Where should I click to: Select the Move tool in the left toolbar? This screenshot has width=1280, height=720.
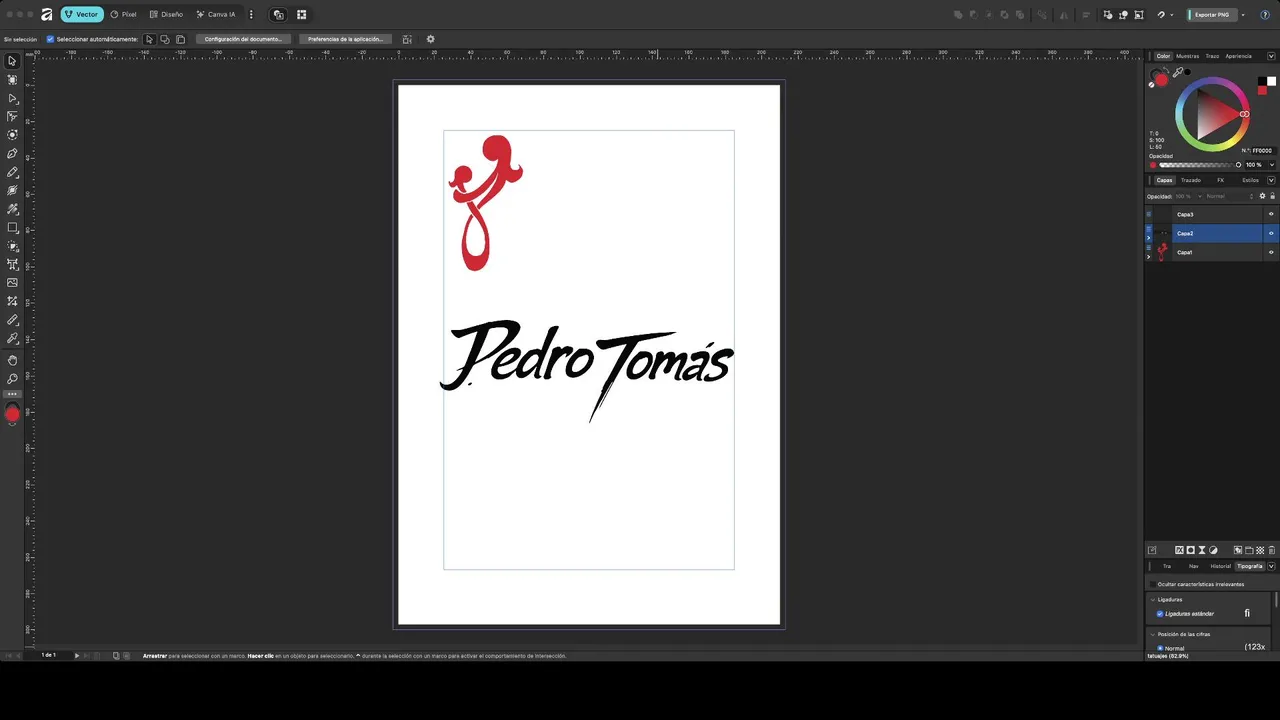coord(12,61)
